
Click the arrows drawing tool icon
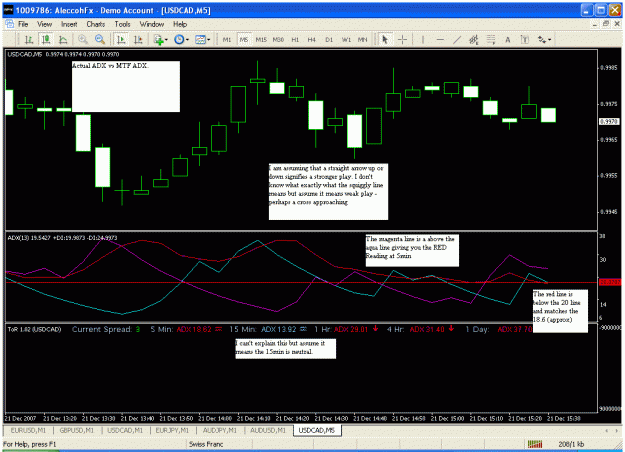[542, 39]
